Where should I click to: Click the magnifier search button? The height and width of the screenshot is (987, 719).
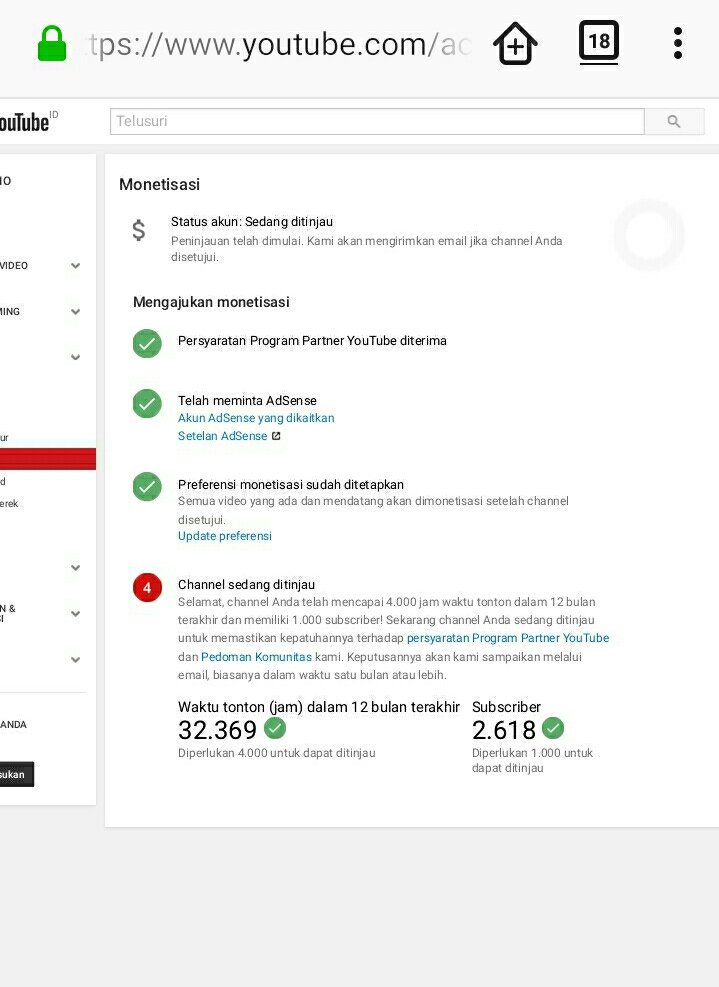674,121
